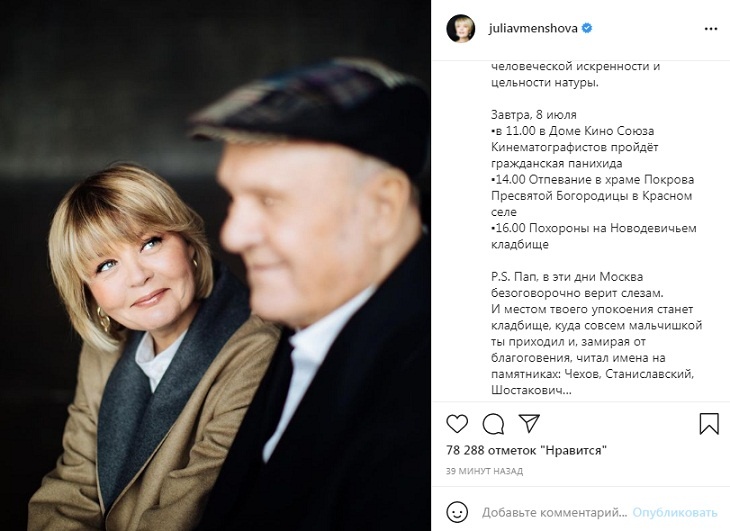730x531 pixels.
Task: View the 78 288 likes list
Action: click(527, 450)
